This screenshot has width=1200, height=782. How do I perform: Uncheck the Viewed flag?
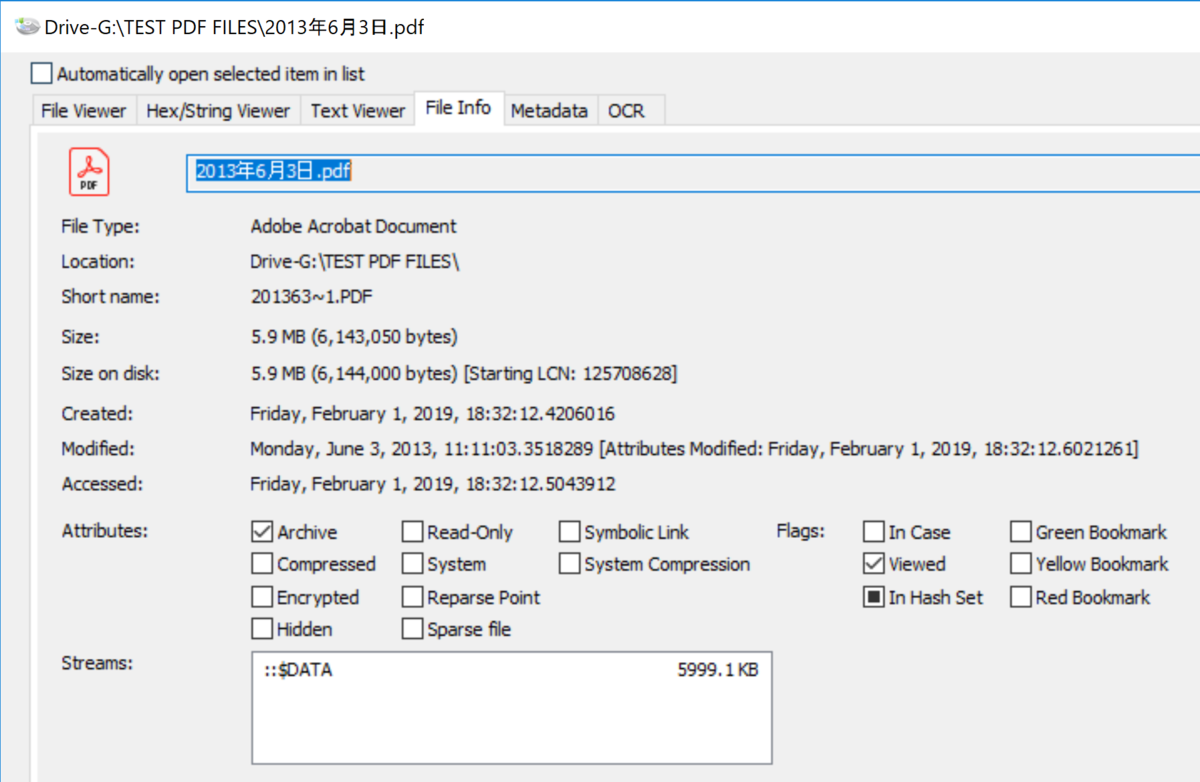pyautogui.click(x=873, y=564)
